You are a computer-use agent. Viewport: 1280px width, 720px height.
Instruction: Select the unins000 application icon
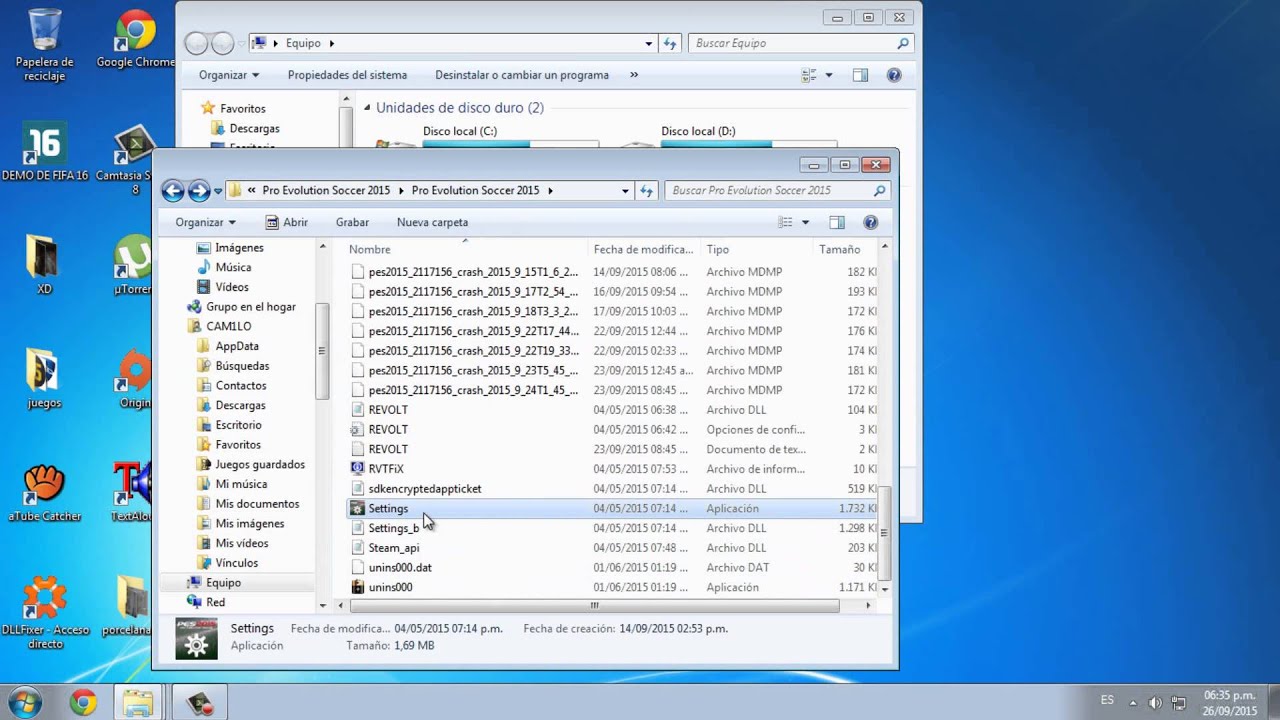tap(357, 587)
